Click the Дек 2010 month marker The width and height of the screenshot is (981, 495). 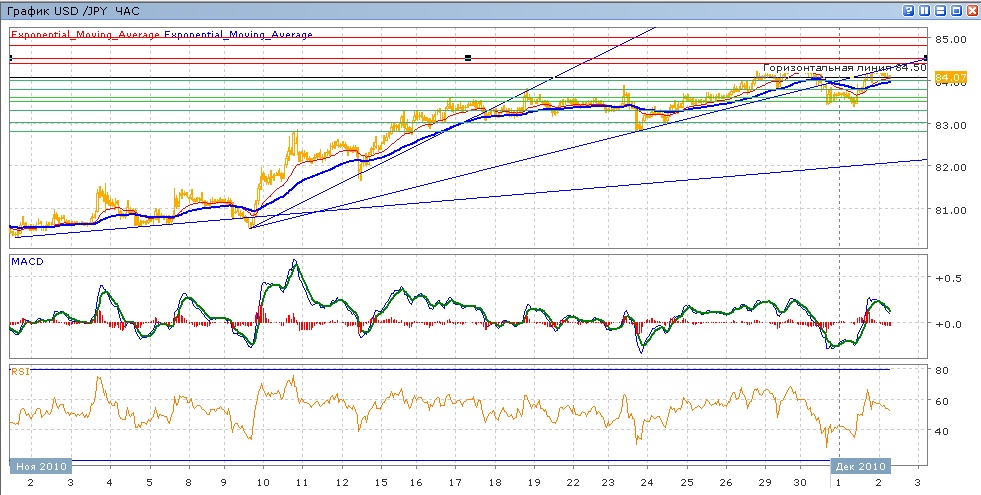click(859, 466)
